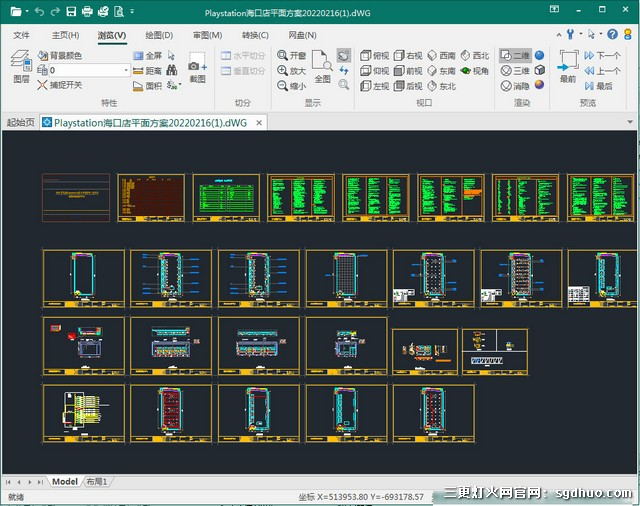Click the blue swap arrows icon in 显示
The image size is (640, 506).
[x=344, y=70]
